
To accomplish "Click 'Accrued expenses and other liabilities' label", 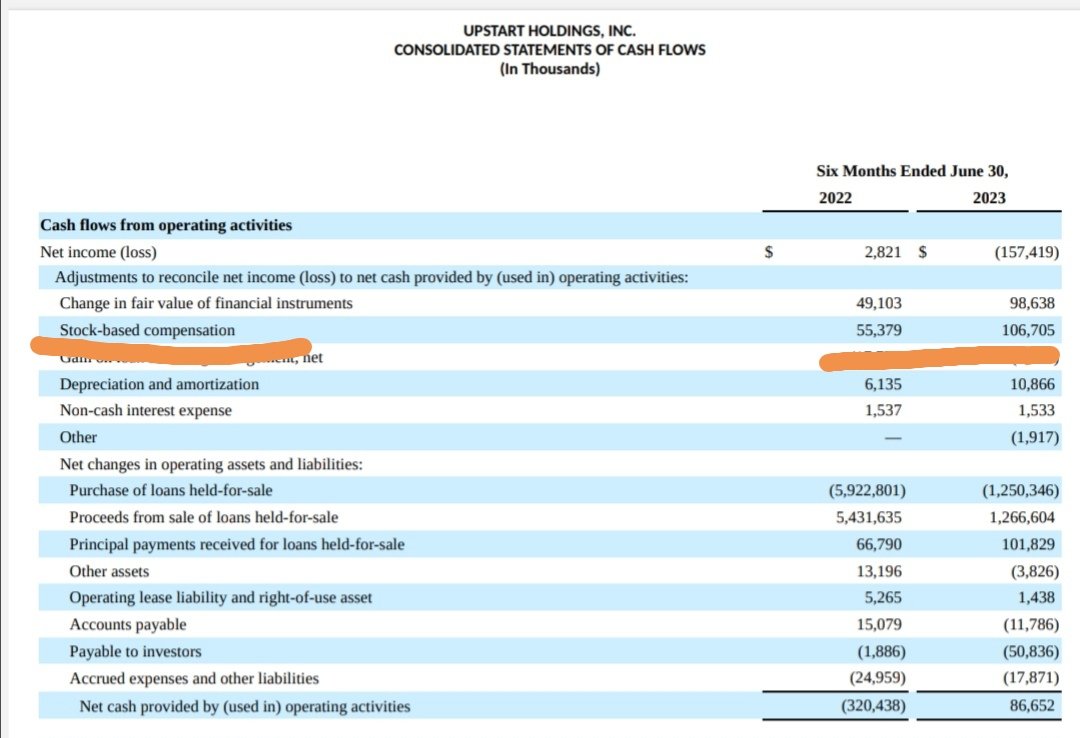I will pos(194,679).
